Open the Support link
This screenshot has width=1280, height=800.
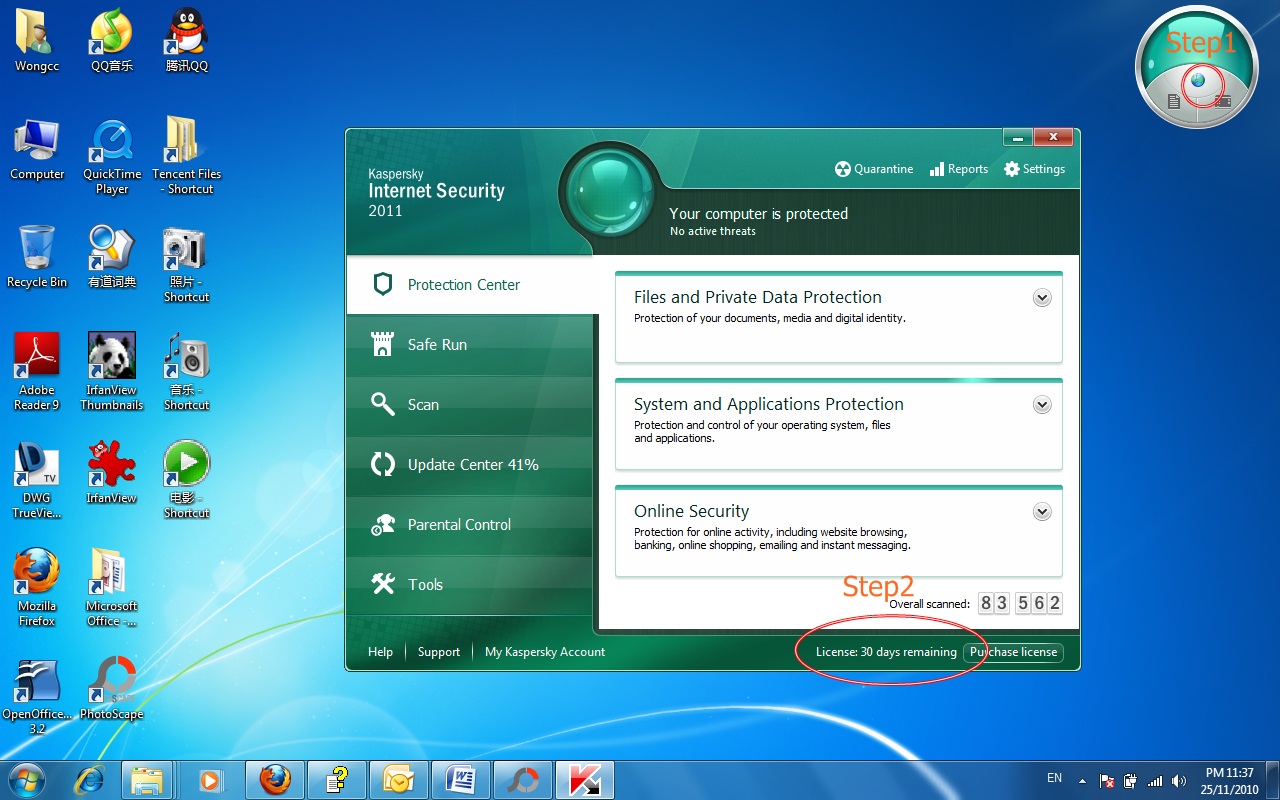point(439,652)
